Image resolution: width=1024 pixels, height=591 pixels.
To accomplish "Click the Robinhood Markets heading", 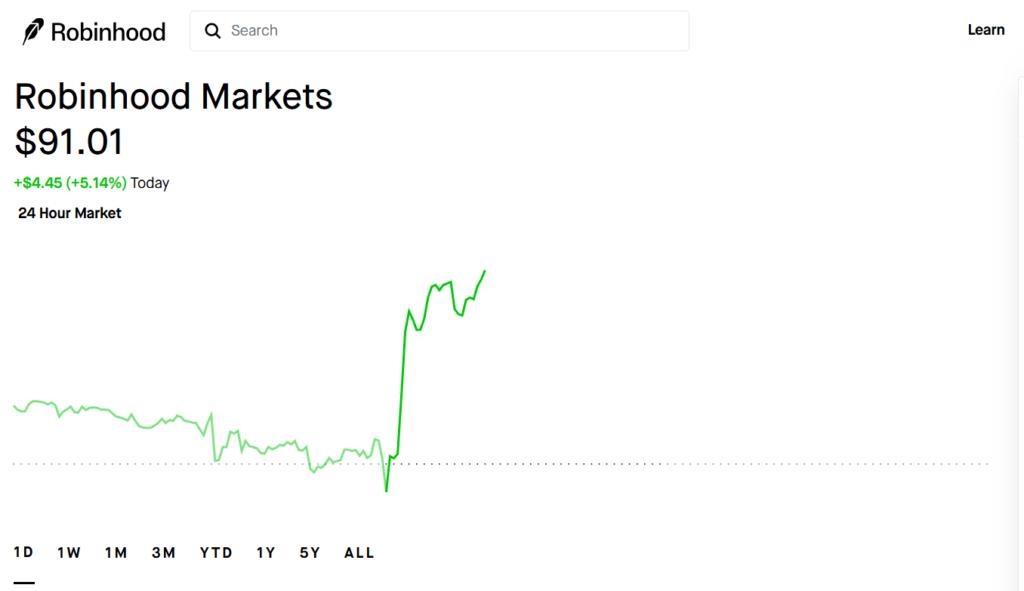I will tap(174, 97).
